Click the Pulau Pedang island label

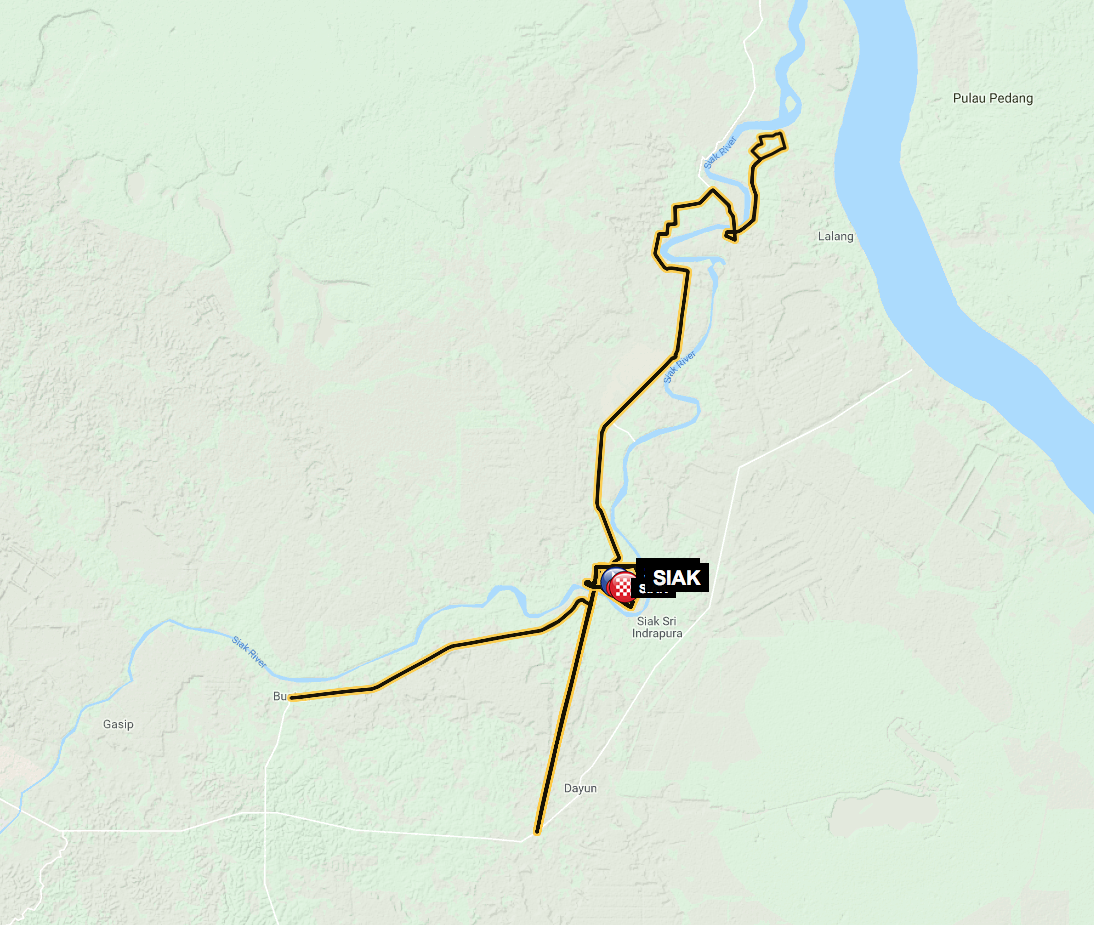[x=993, y=98]
